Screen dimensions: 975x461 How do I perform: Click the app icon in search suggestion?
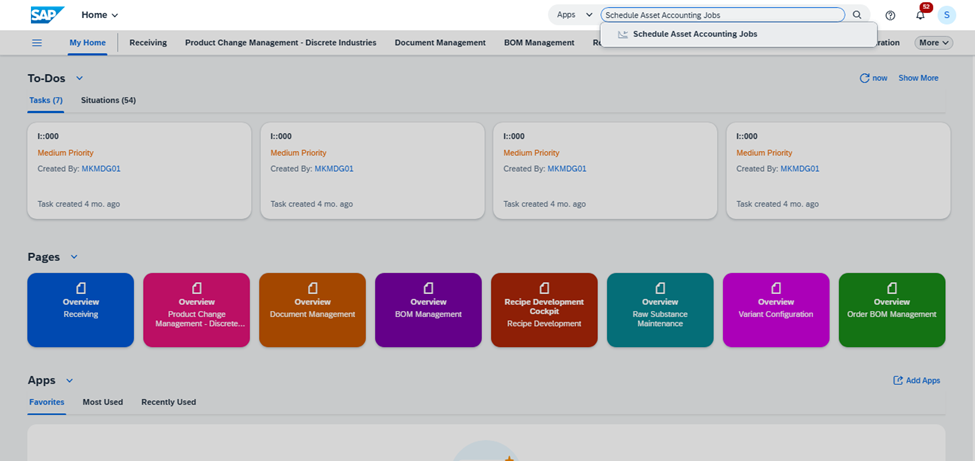622,34
